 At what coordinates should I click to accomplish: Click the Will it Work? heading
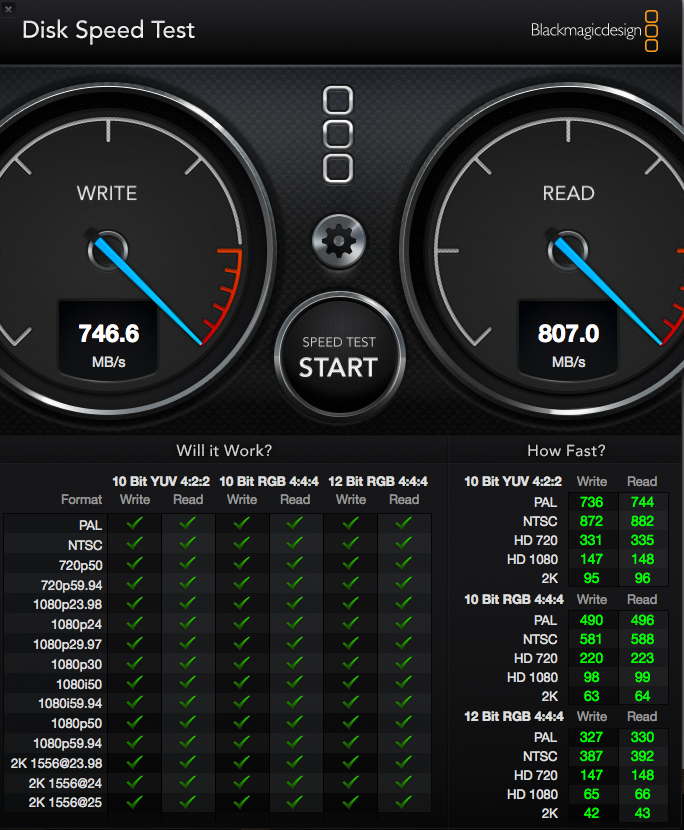point(224,450)
